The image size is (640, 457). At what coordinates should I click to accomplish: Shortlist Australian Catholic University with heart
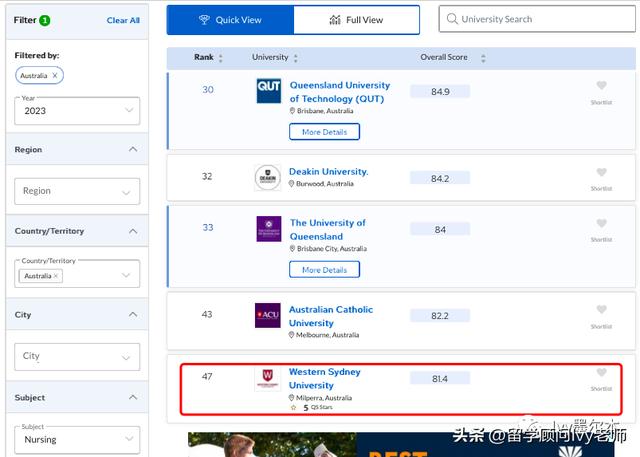[601, 309]
